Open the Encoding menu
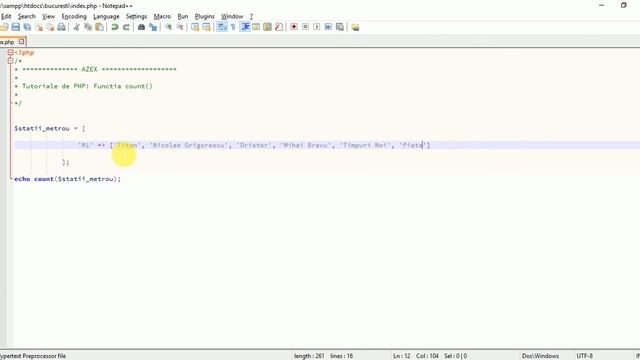The height and width of the screenshot is (360, 640). (74, 16)
